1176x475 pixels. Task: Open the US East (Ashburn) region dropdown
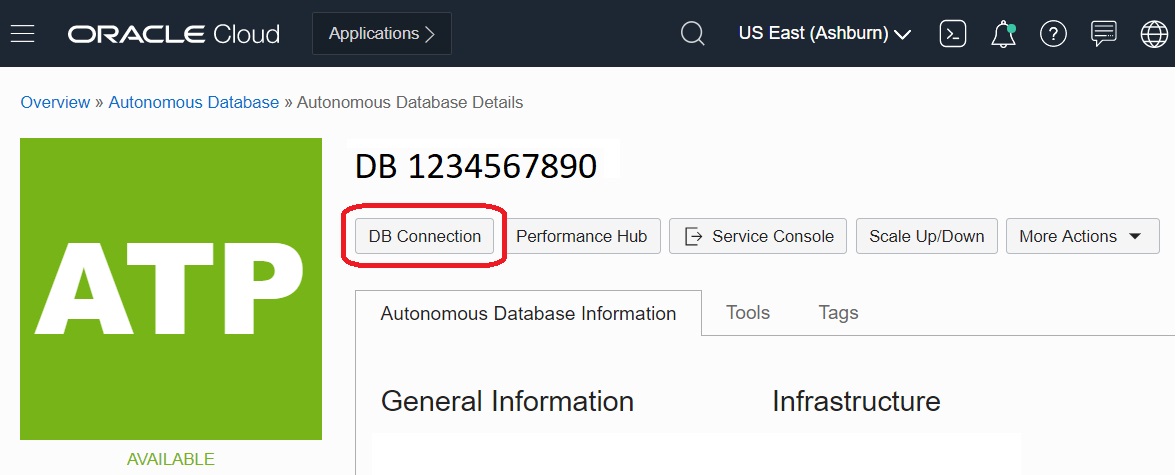coord(824,34)
